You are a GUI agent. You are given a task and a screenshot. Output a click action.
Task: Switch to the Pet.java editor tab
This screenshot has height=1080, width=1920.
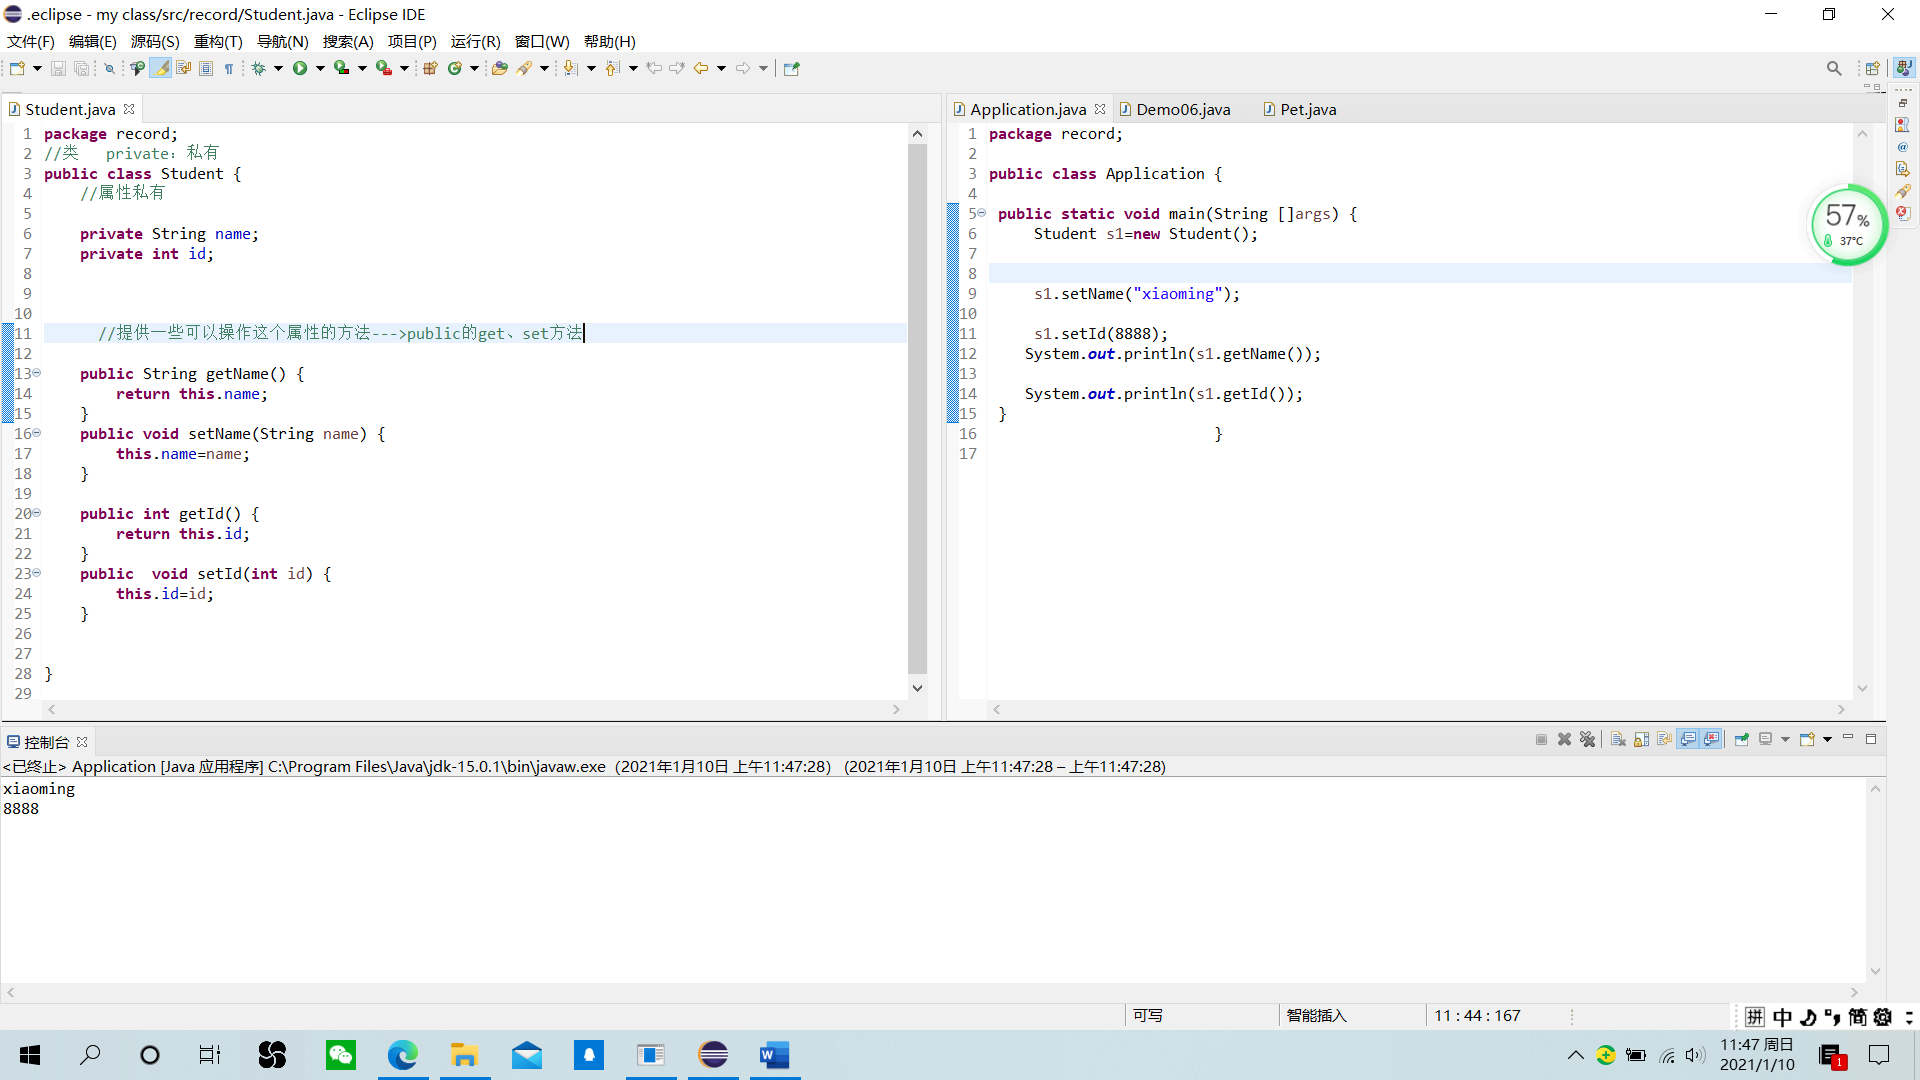[1307, 109]
